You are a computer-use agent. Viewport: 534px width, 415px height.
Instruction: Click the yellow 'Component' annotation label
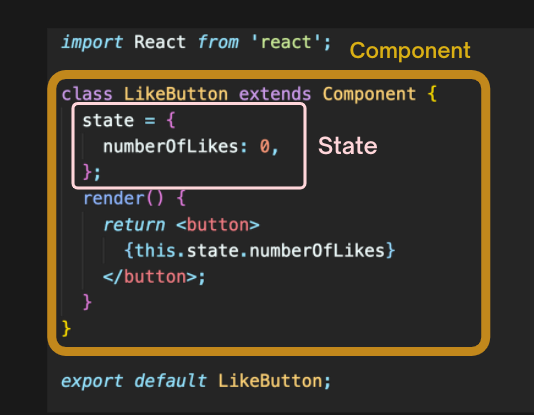click(x=410, y=51)
